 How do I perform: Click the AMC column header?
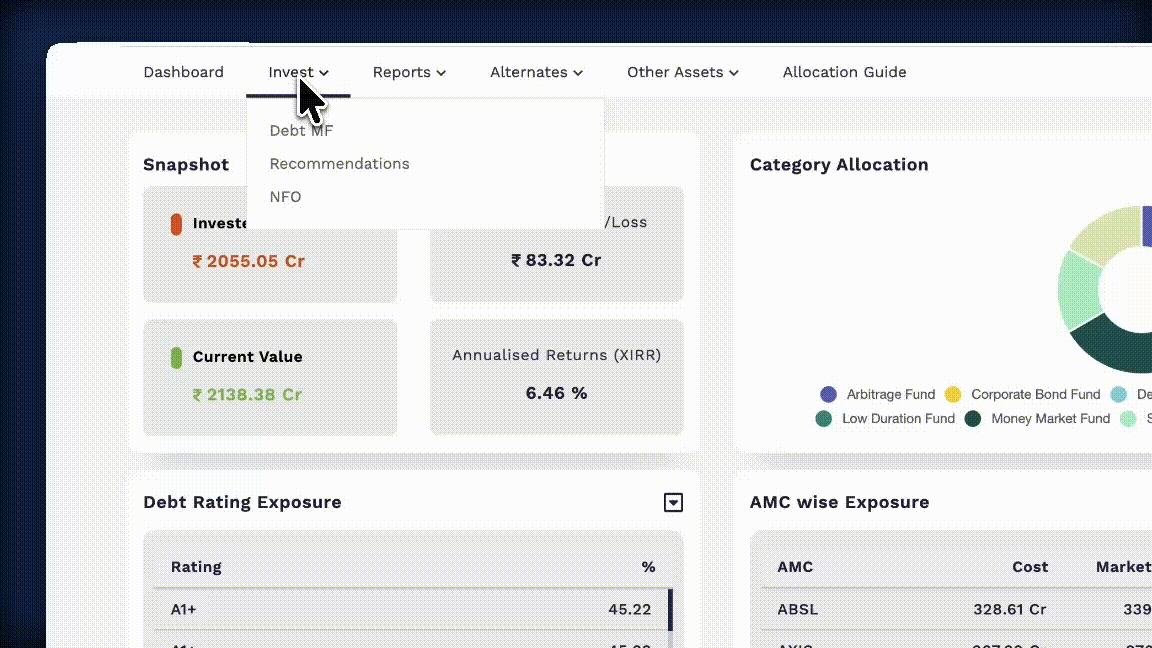point(795,567)
